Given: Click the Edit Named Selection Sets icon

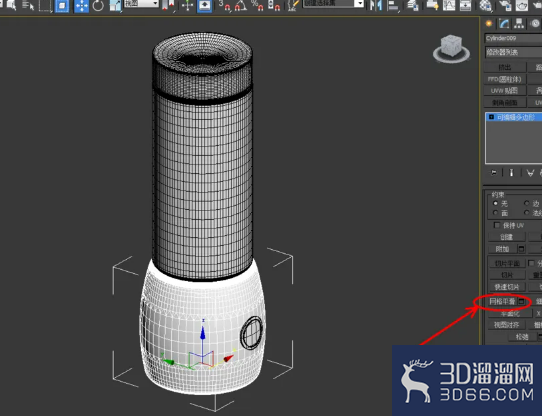Looking at the screenshot, I should (293, 5).
